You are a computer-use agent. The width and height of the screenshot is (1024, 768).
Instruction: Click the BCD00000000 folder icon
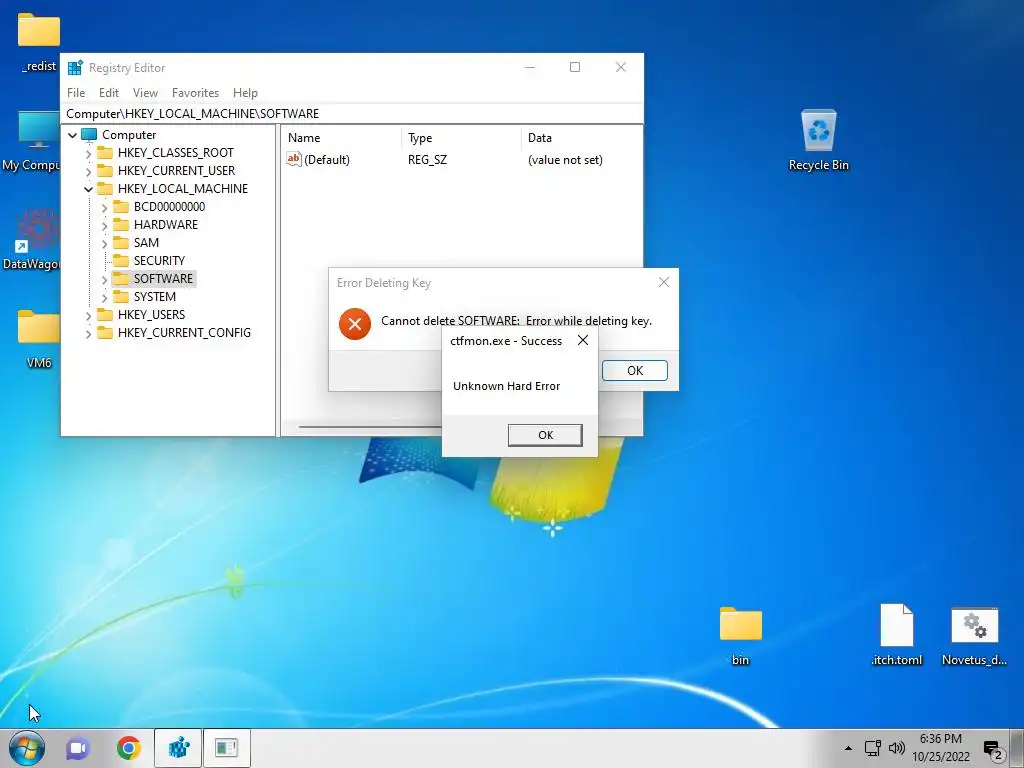tap(121, 206)
